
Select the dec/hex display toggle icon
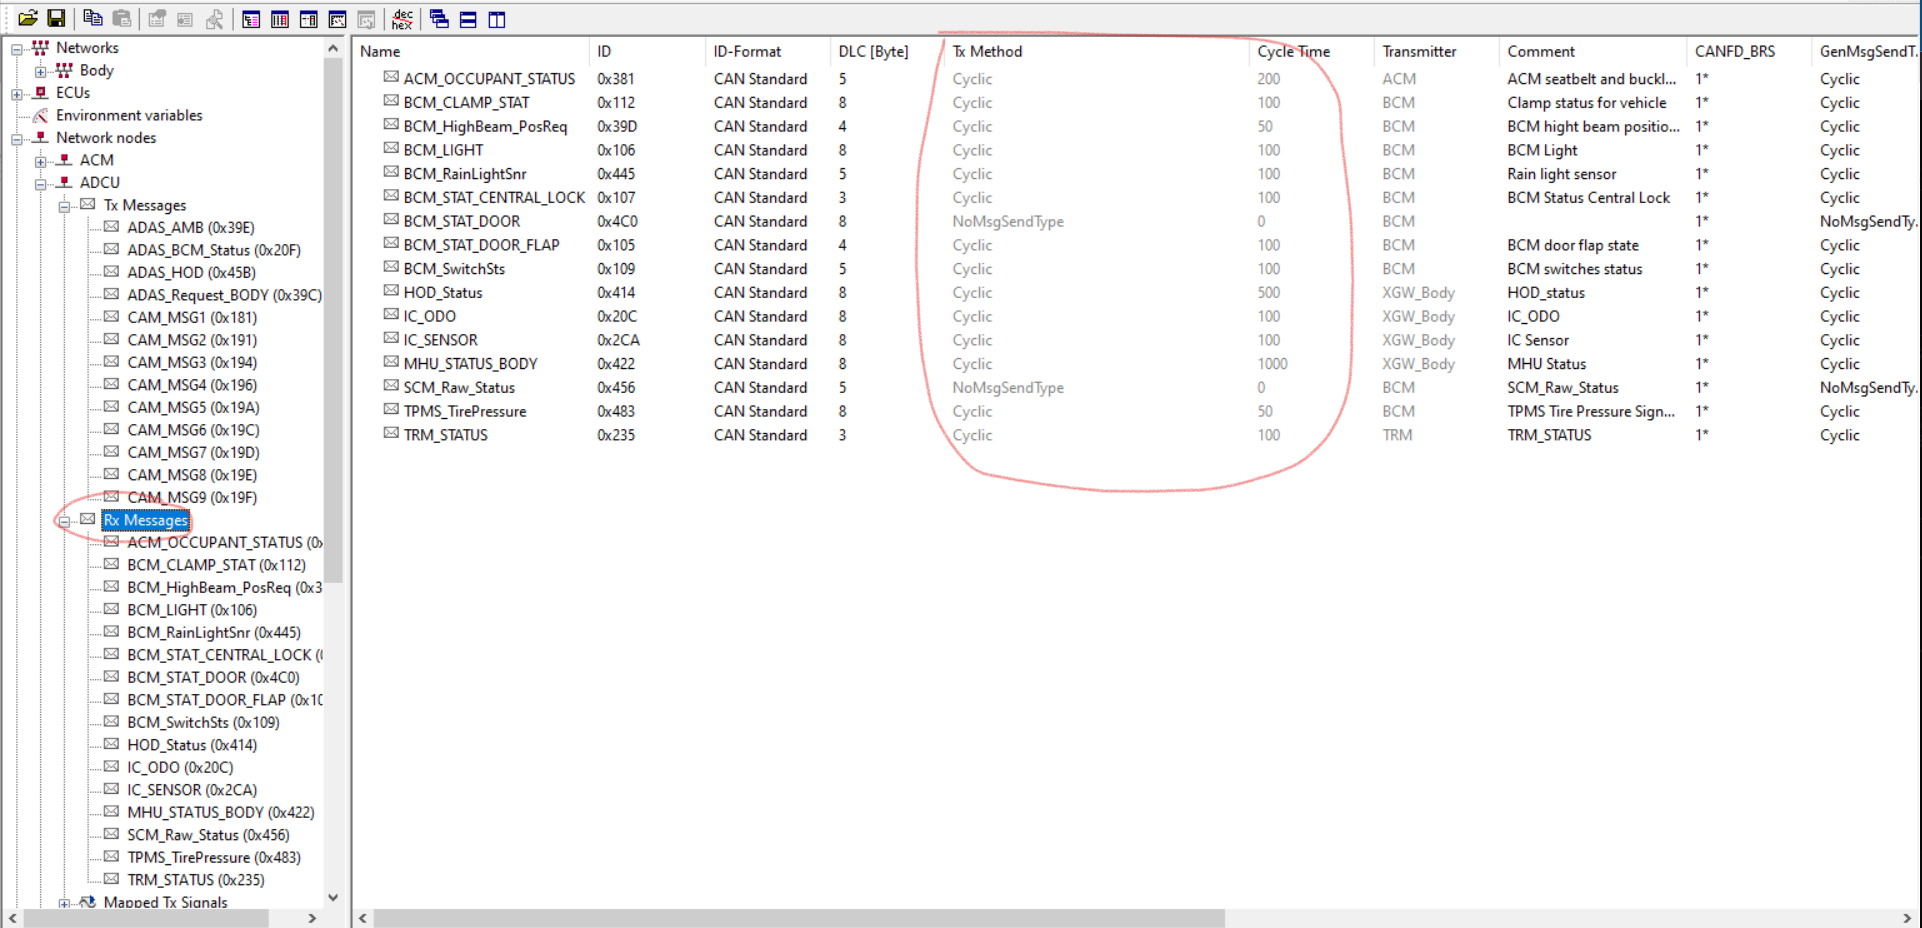[402, 17]
